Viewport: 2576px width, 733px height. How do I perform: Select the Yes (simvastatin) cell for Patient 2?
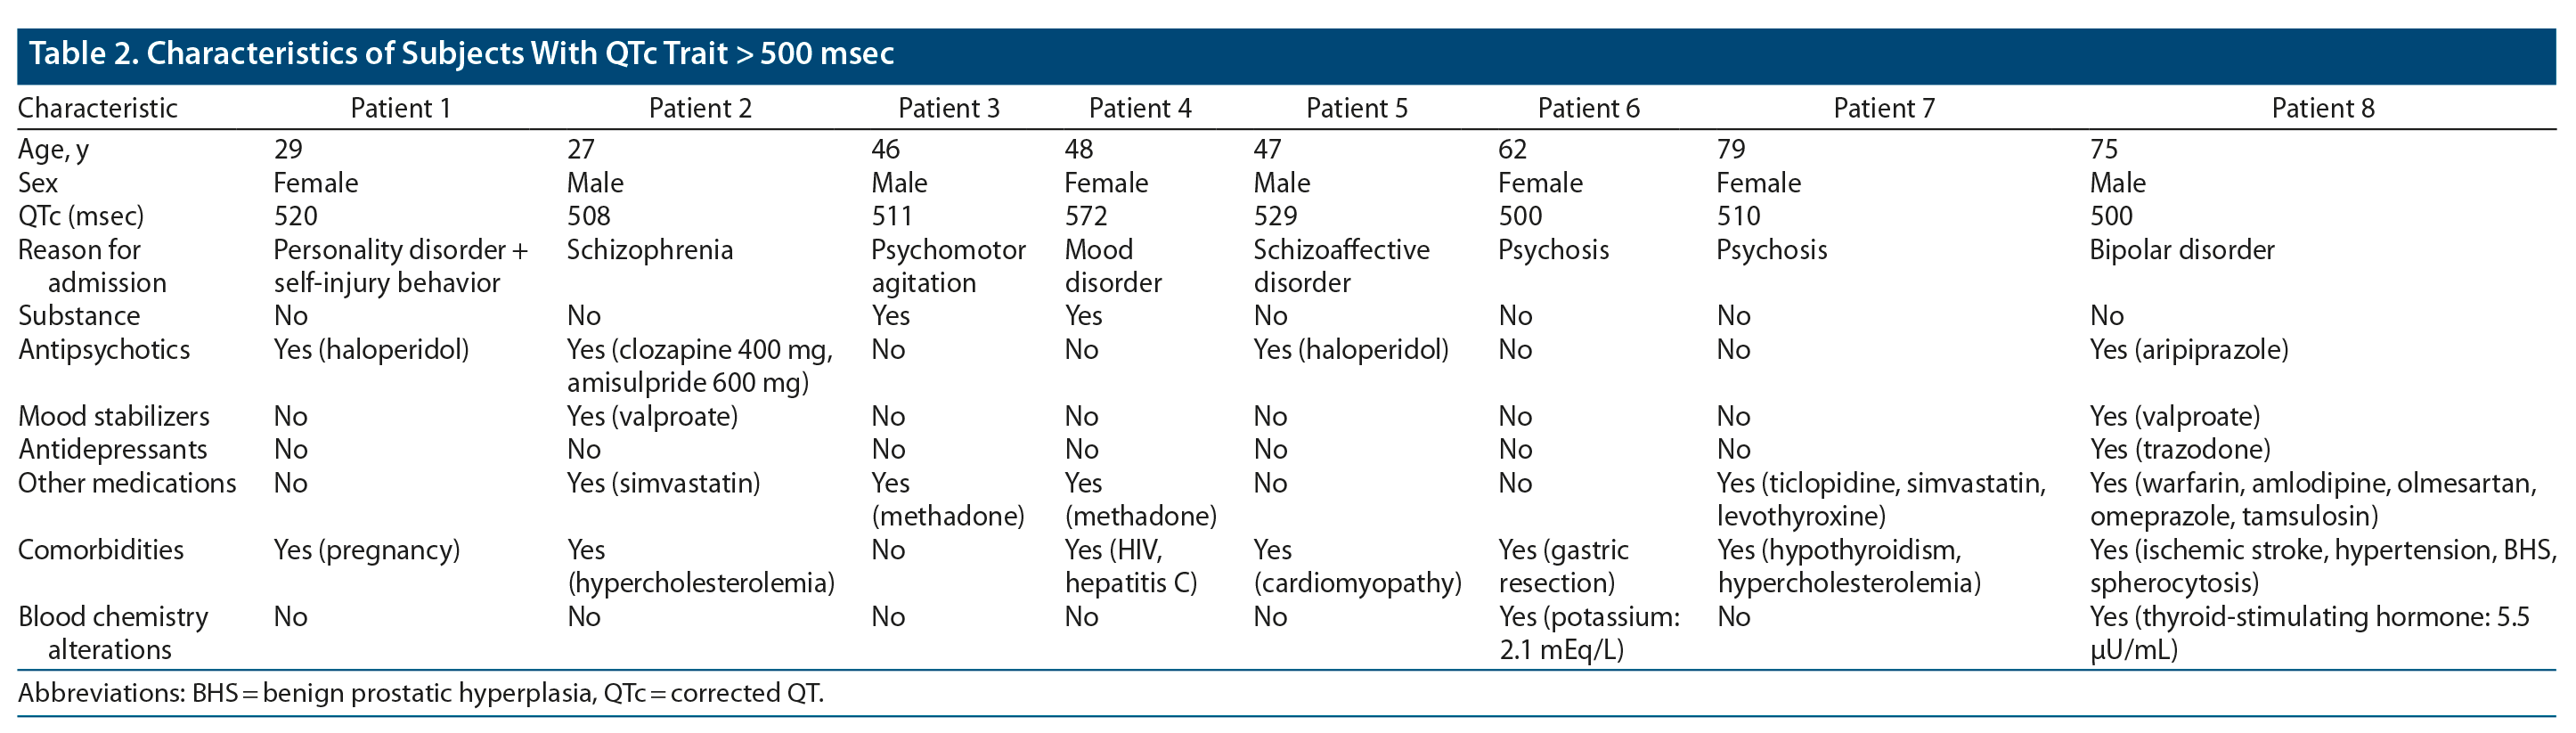click(x=663, y=483)
